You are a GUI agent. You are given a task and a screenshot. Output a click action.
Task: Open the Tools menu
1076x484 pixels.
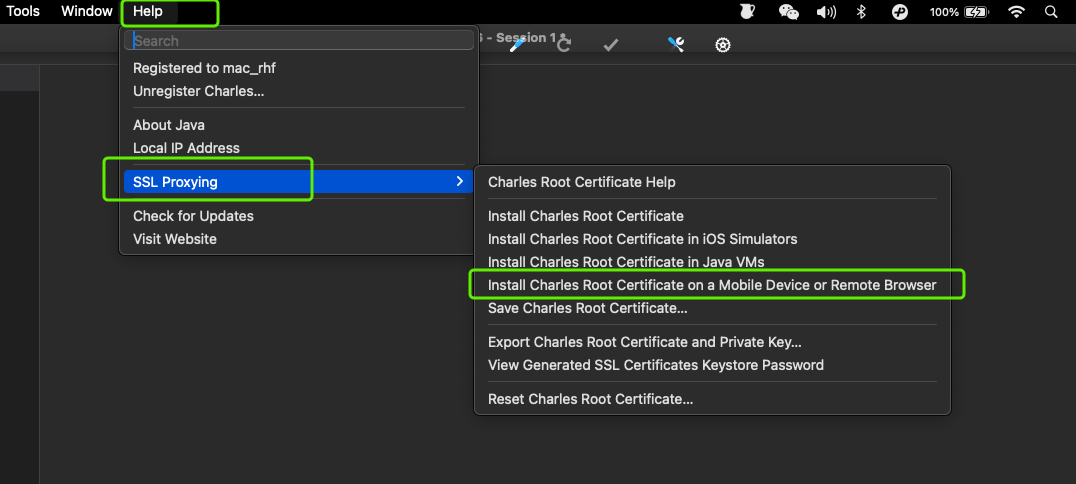coord(23,11)
